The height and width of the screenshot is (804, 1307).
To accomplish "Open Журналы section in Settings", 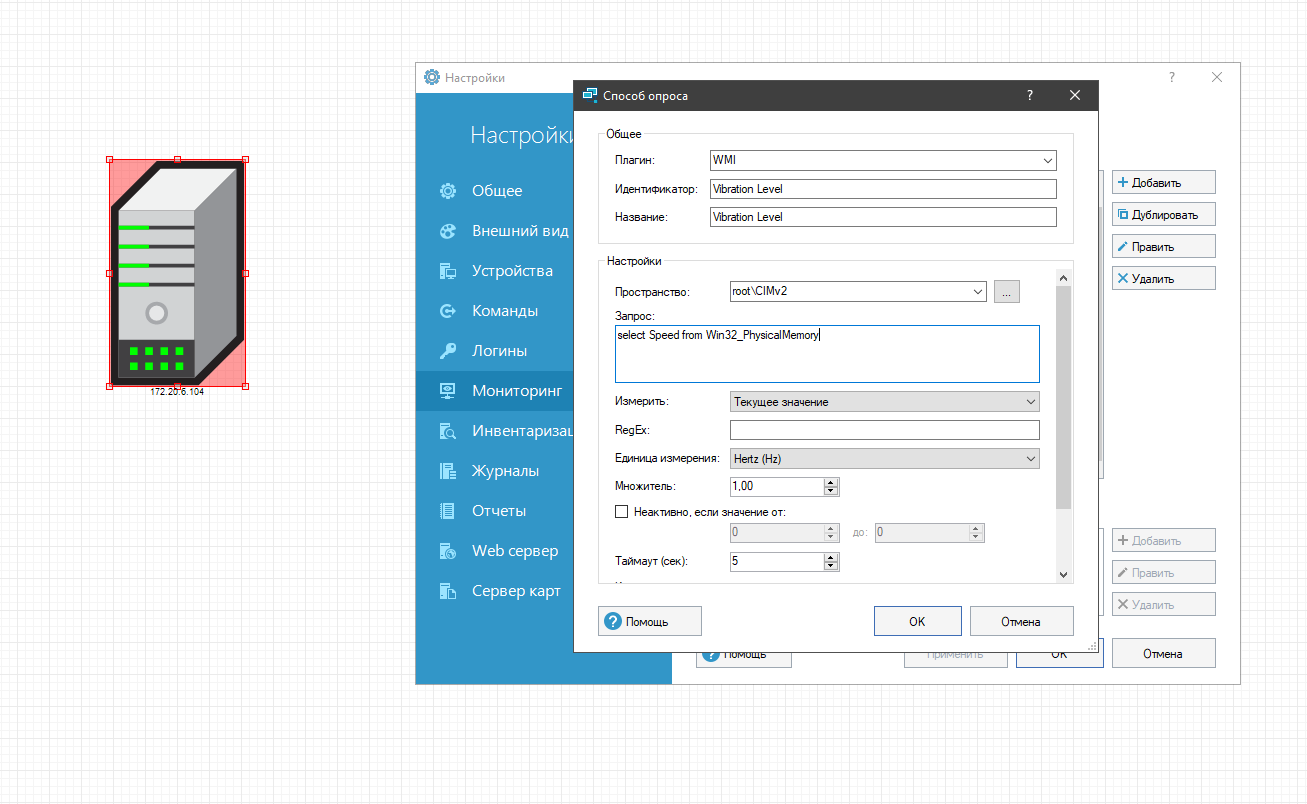I will tap(505, 471).
